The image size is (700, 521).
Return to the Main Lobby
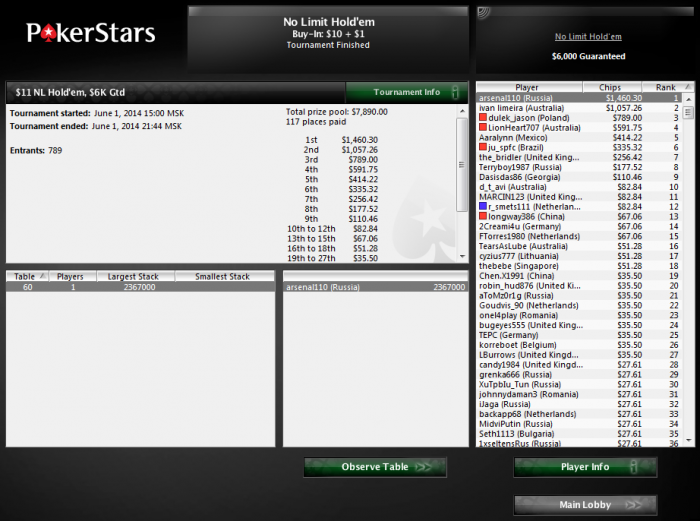585,505
